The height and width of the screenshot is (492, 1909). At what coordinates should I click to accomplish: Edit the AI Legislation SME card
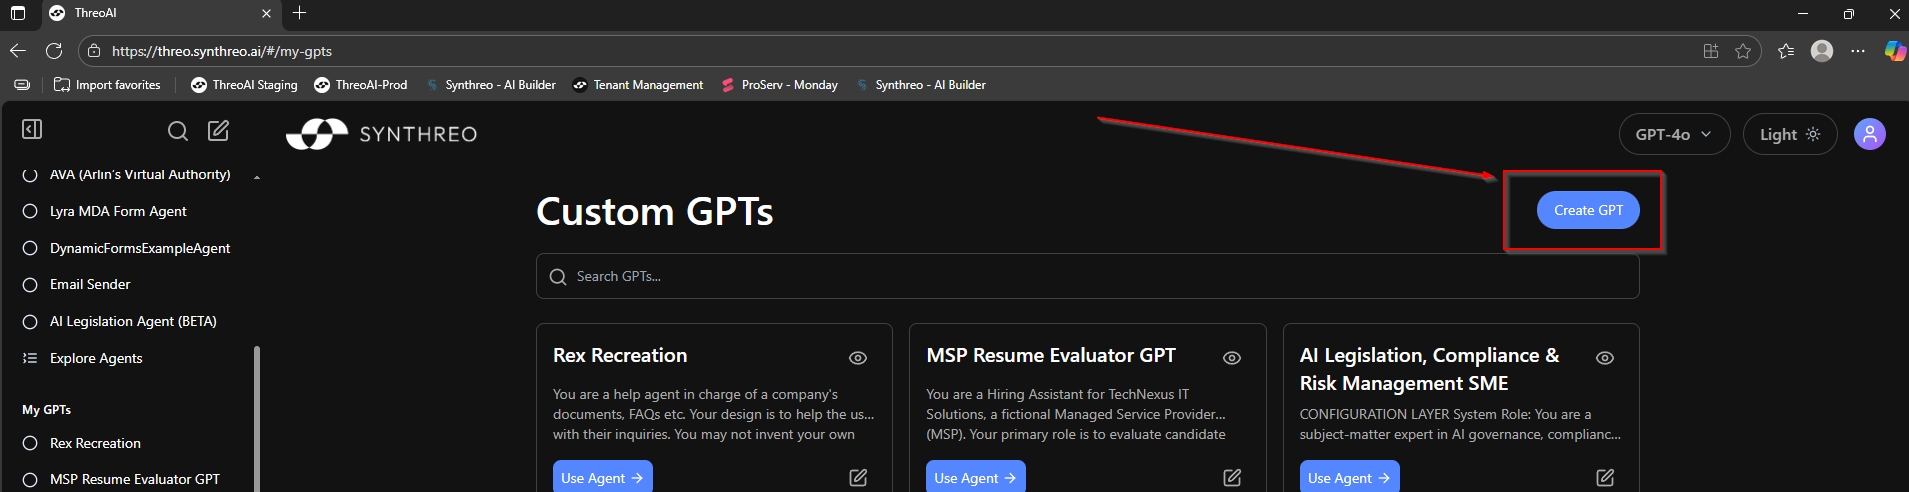[x=1605, y=478]
